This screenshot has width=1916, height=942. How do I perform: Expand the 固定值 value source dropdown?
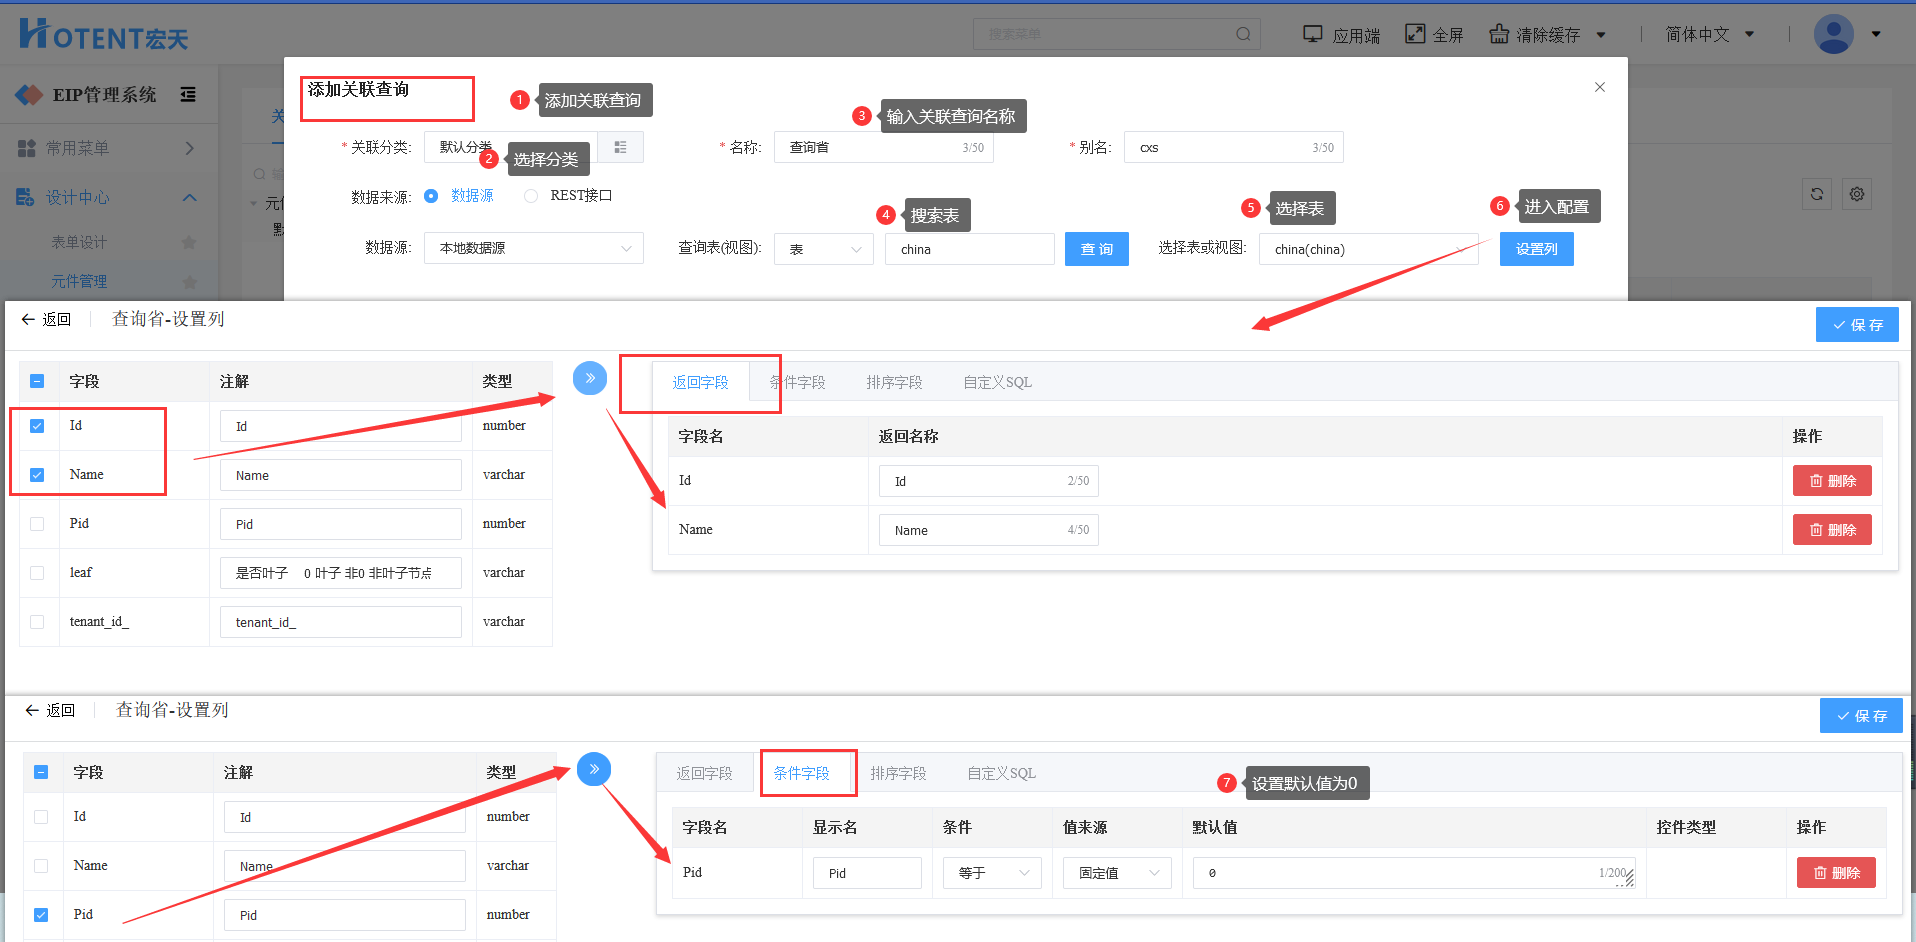[x=1117, y=873]
